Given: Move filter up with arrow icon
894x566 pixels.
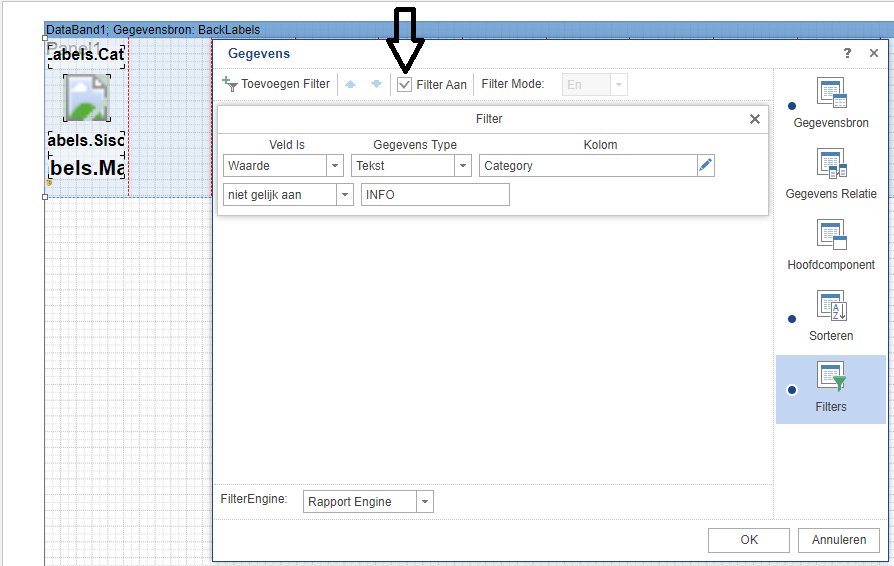Looking at the screenshot, I should pos(351,85).
